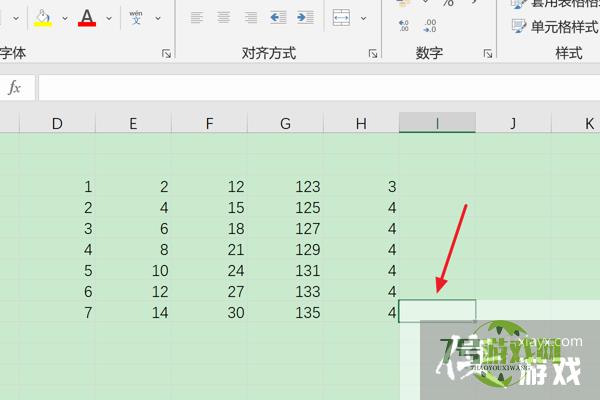Center align text
This screenshot has width=600, height=400.
pos(223,18)
